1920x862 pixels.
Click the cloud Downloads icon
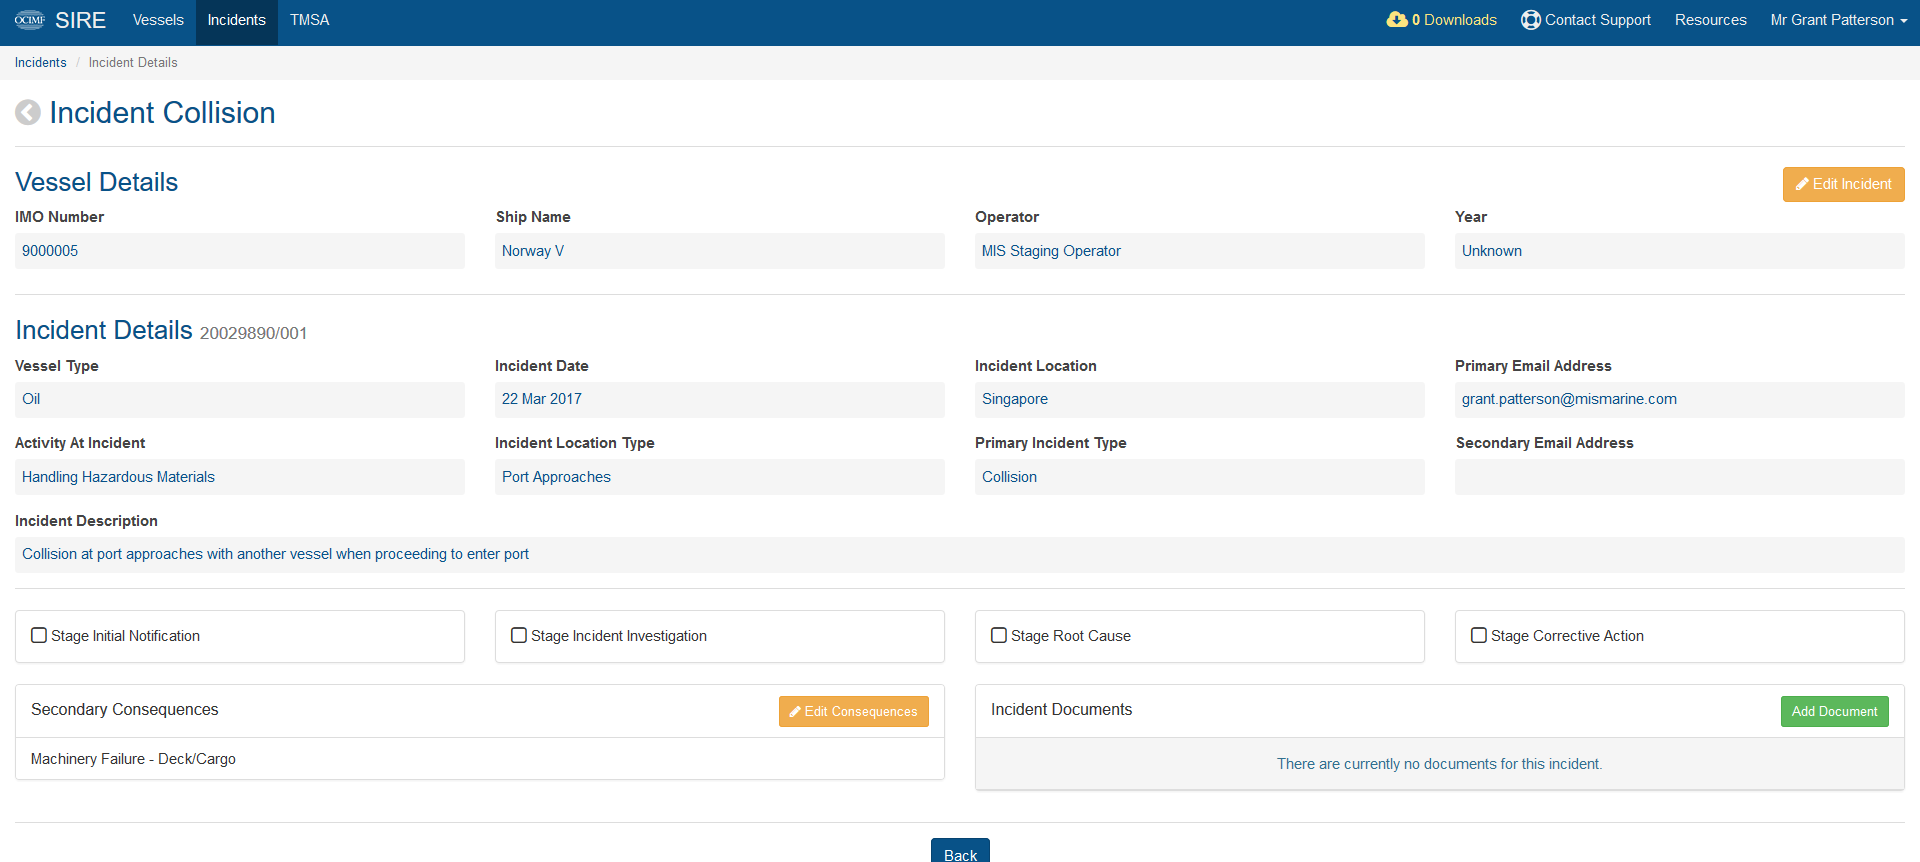[x=1397, y=20]
